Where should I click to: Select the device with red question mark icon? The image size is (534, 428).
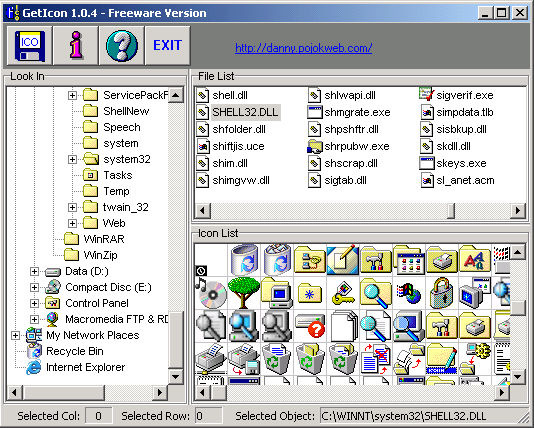click(x=310, y=326)
